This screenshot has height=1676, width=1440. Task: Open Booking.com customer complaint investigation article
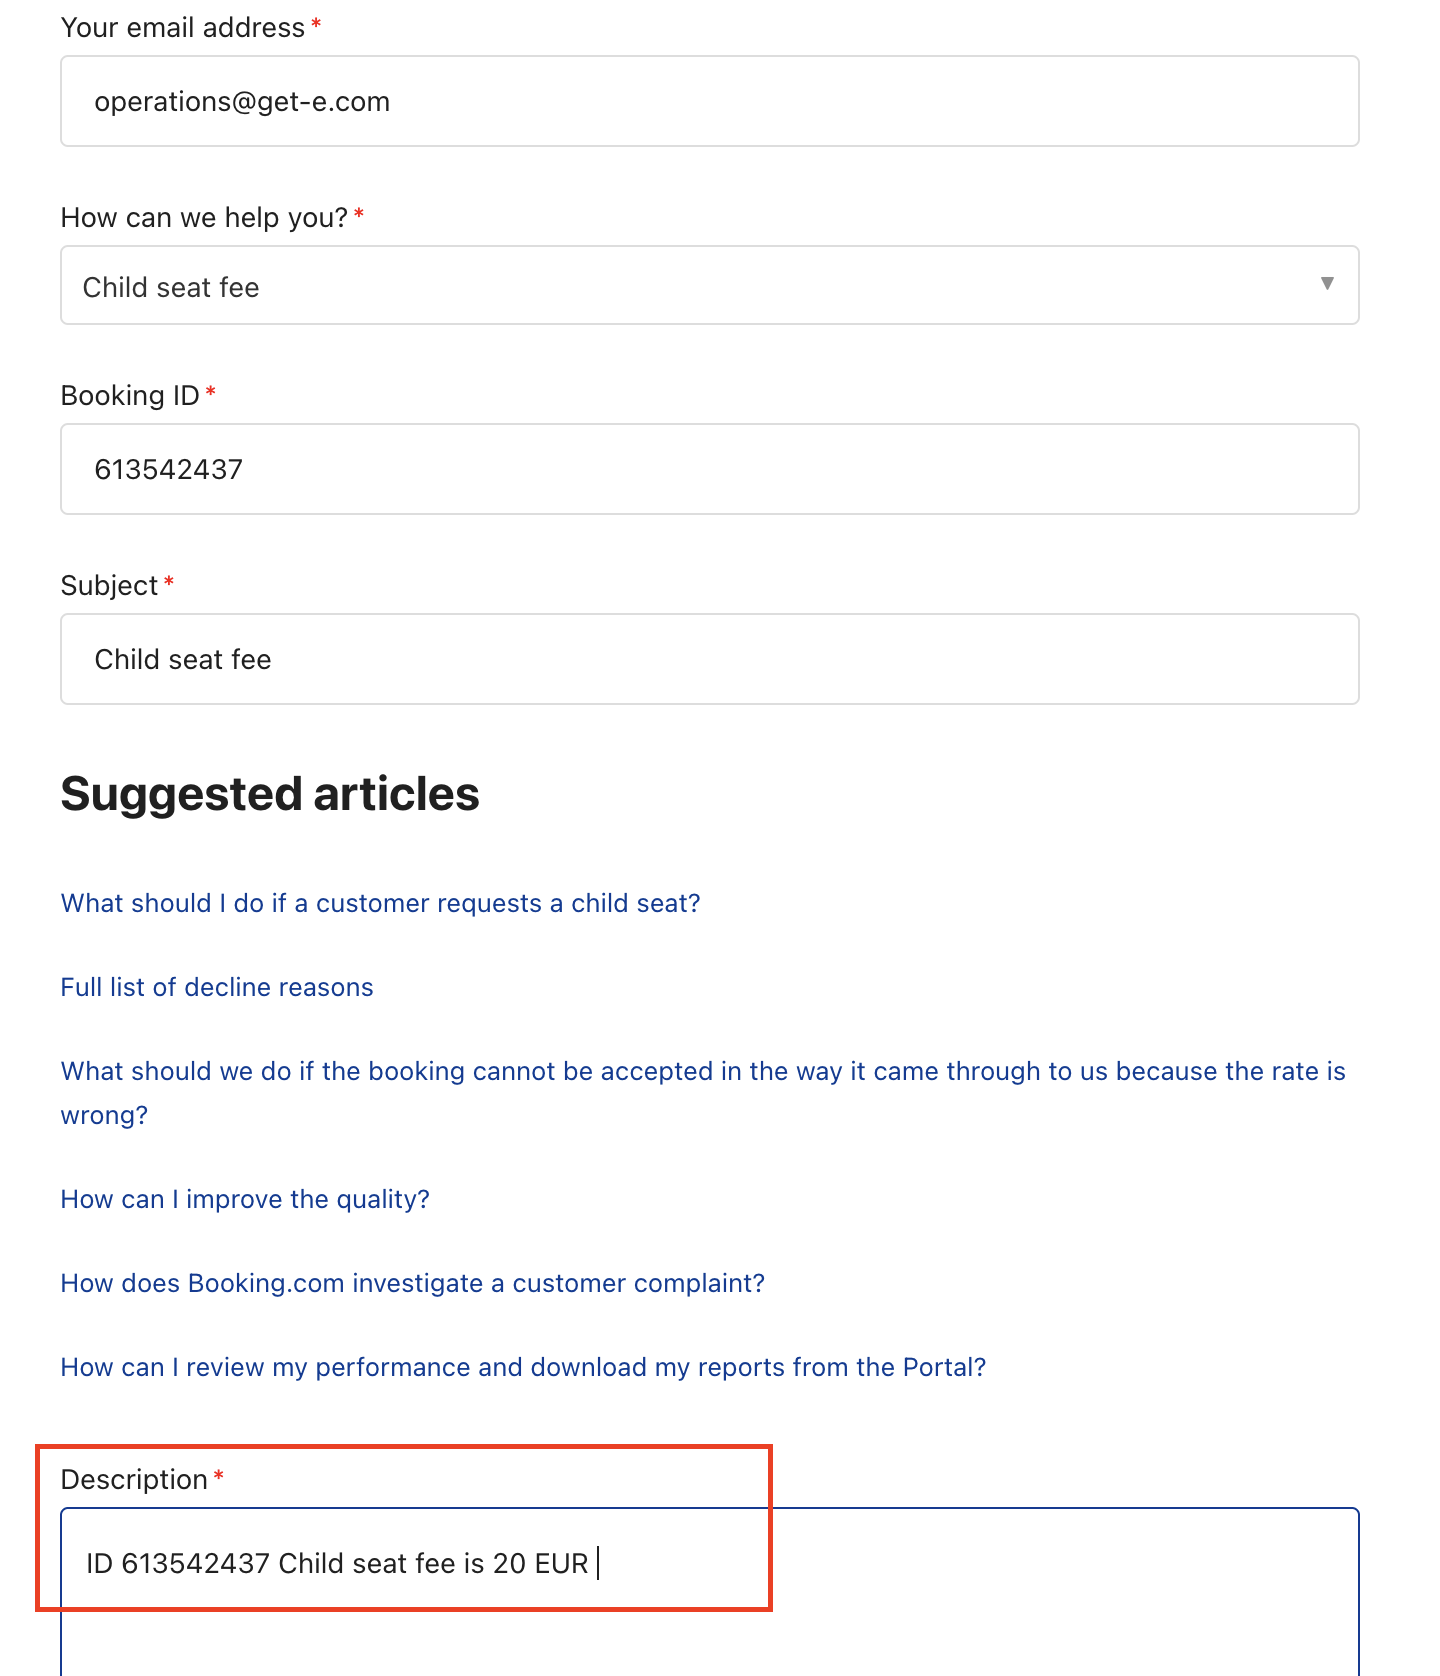click(x=413, y=1283)
